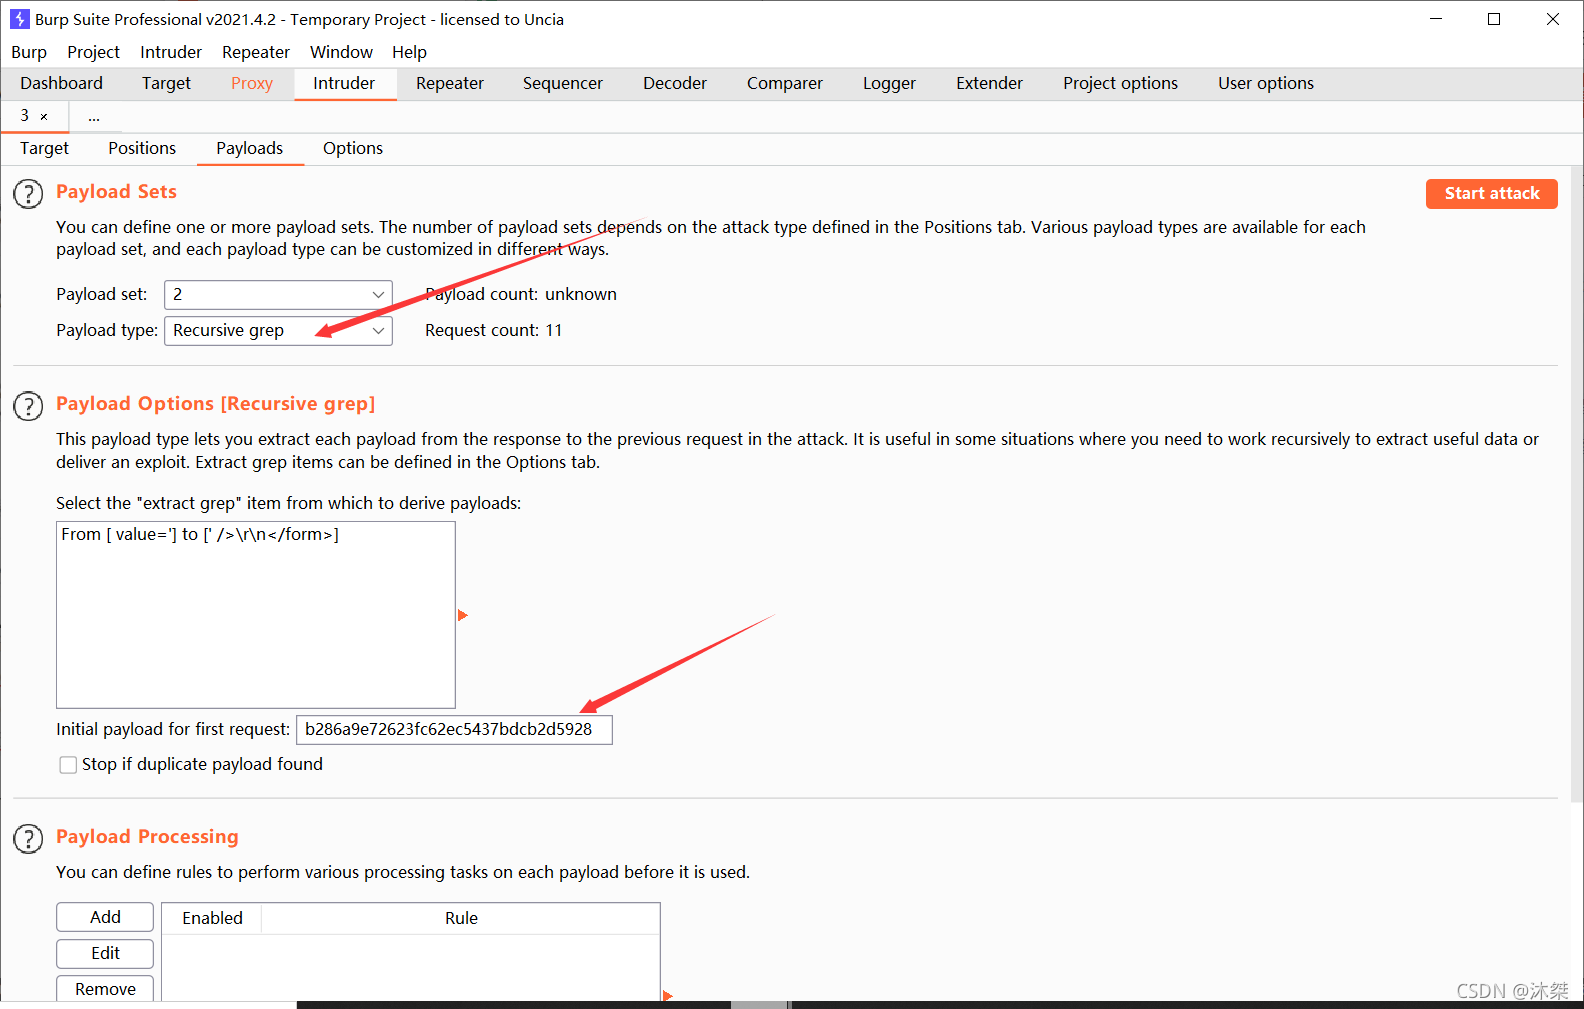Click the orange arrow beside extract grep list
The width and height of the screenshot is (1584, 1009).
(462, 616)
